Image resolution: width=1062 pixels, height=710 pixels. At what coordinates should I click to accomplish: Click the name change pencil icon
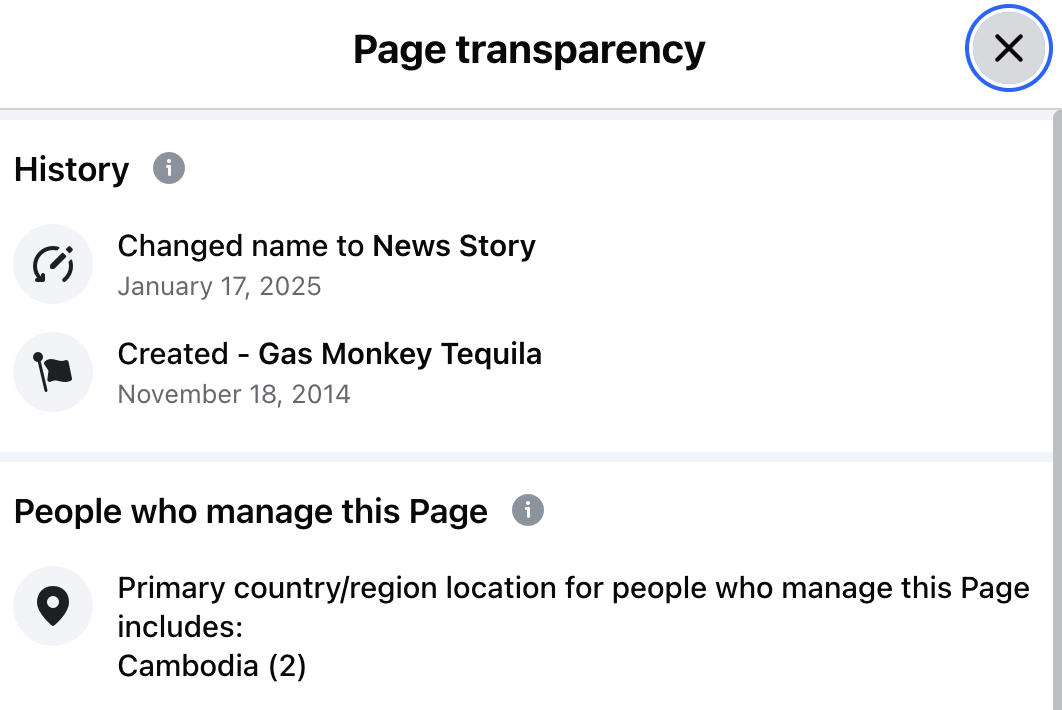(53, 265)
